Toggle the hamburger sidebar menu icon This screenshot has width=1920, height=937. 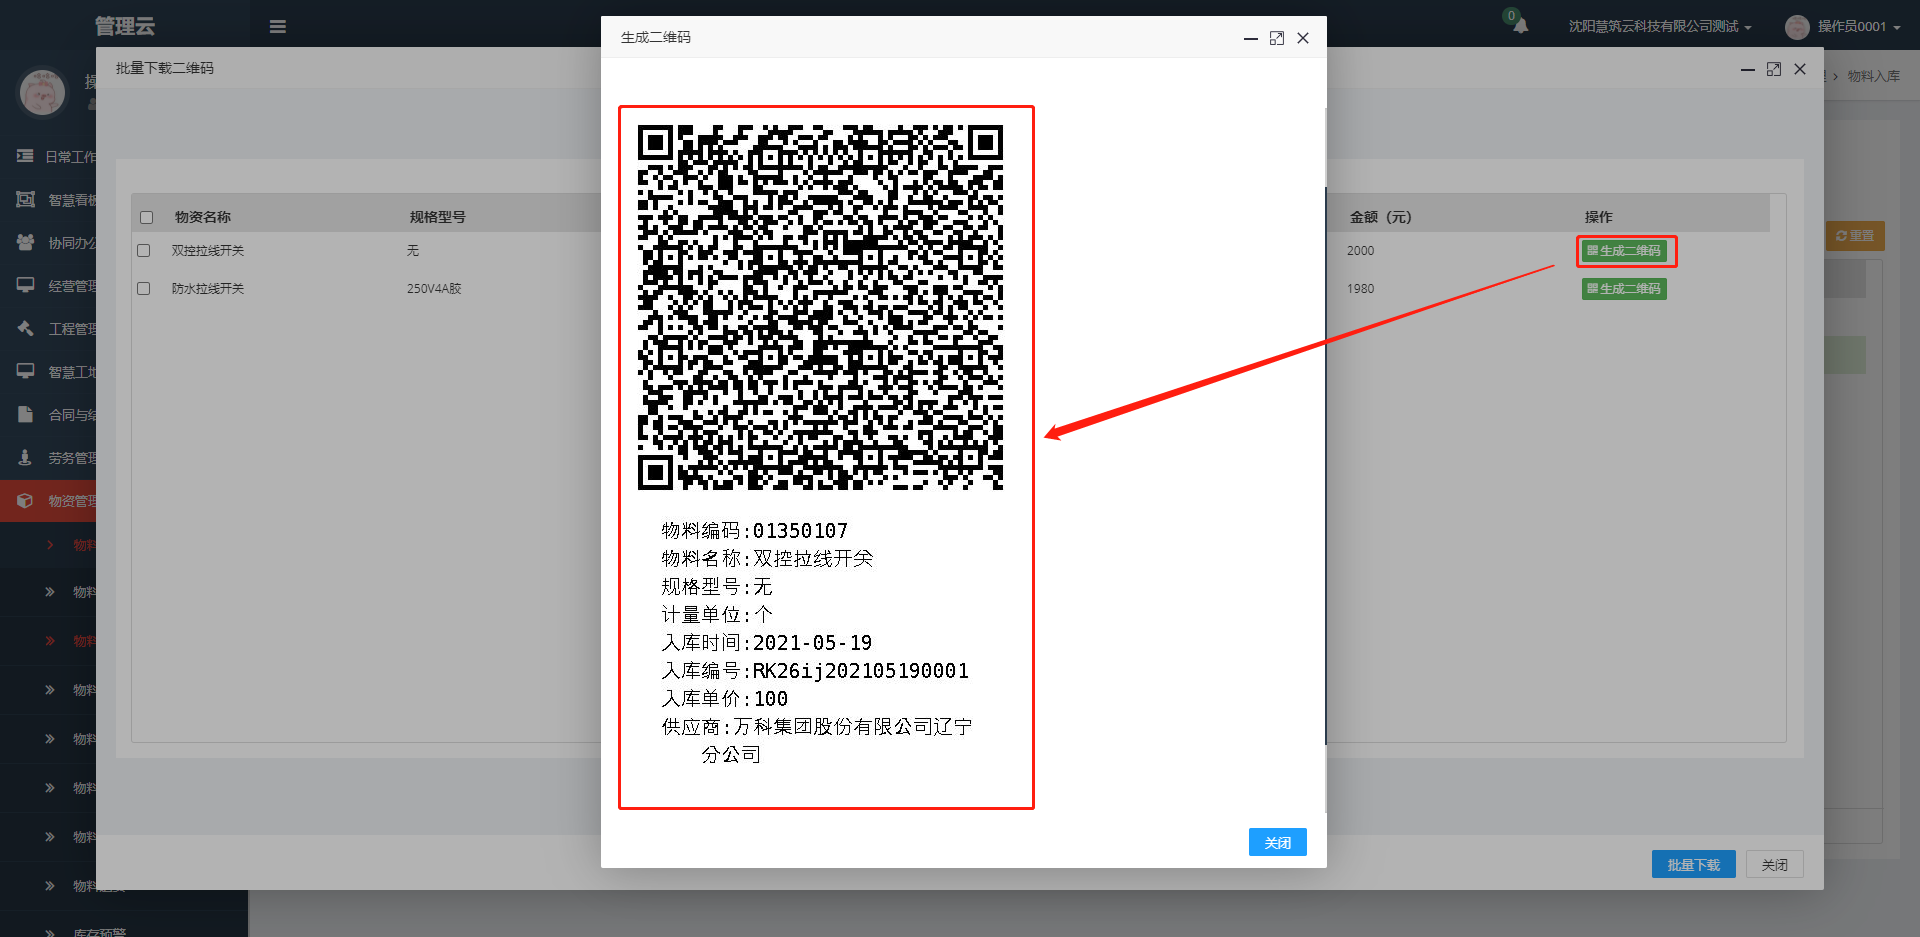pyautogui.click(x=278, y=27)
